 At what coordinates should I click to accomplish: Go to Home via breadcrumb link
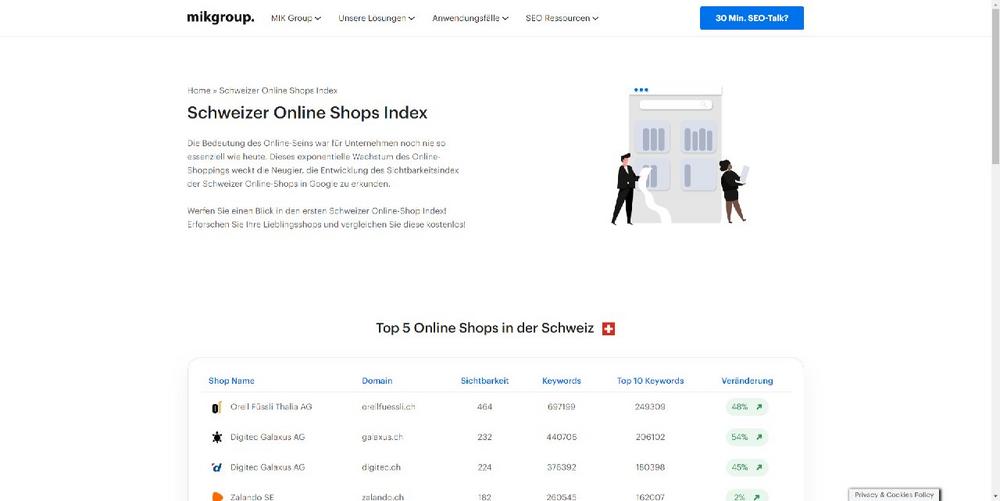198,91
